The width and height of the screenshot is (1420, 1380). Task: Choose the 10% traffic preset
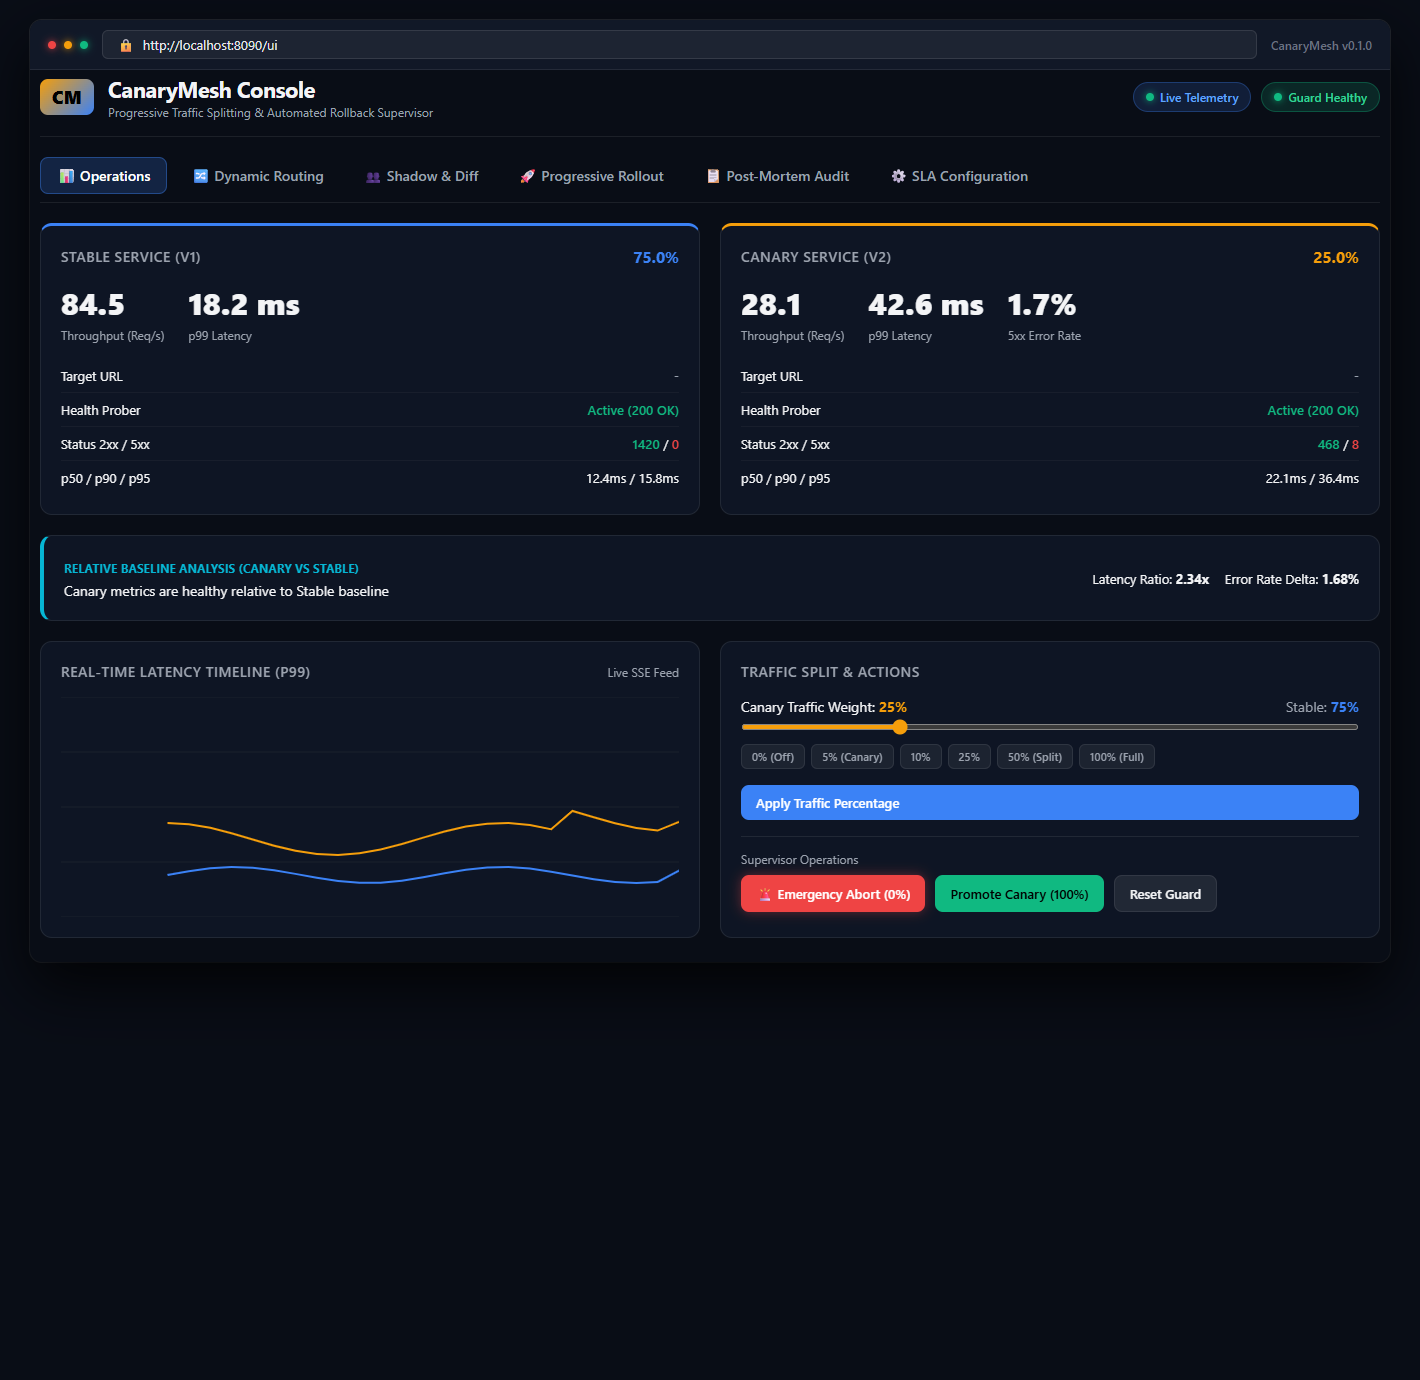(920, 757)
